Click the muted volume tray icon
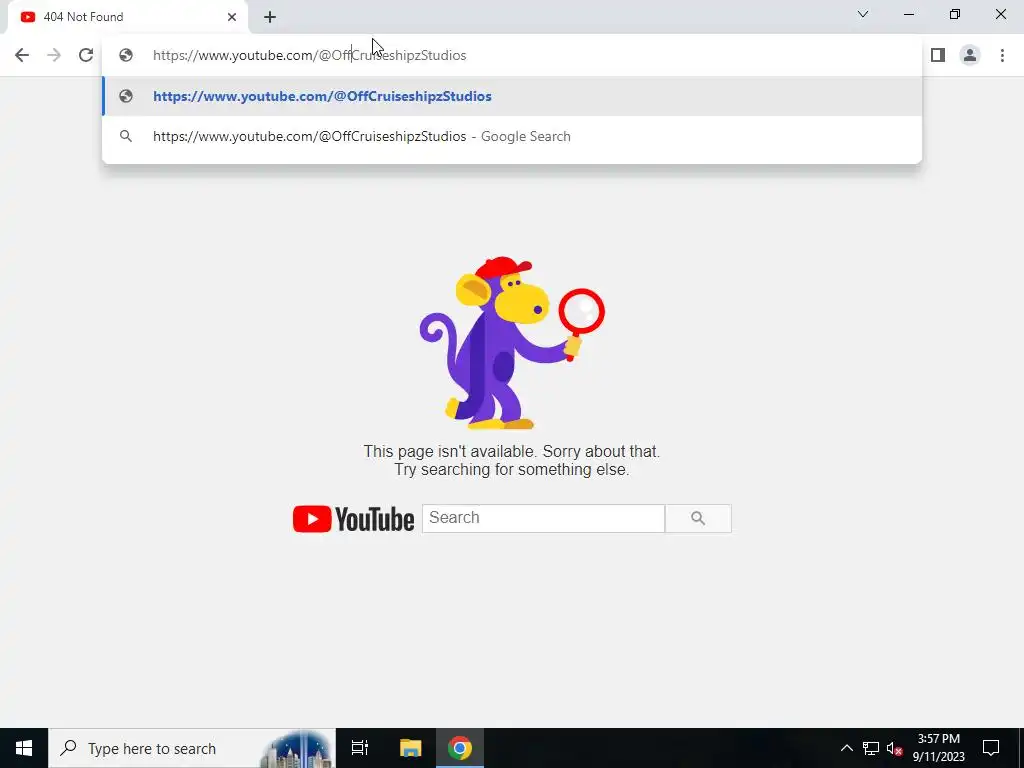 click(x=894, y=748)
